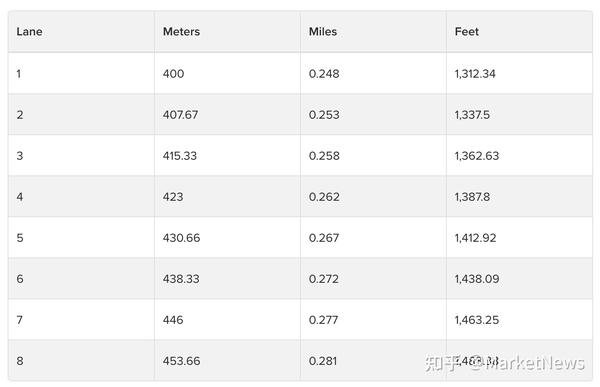Select the 1,463.25 feet value
The height and width of the screenshot is (387, 600).
(x=477, y=320)
